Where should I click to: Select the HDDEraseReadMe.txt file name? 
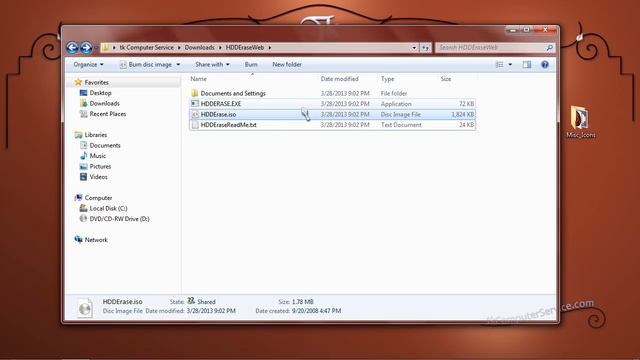point(229,125)
